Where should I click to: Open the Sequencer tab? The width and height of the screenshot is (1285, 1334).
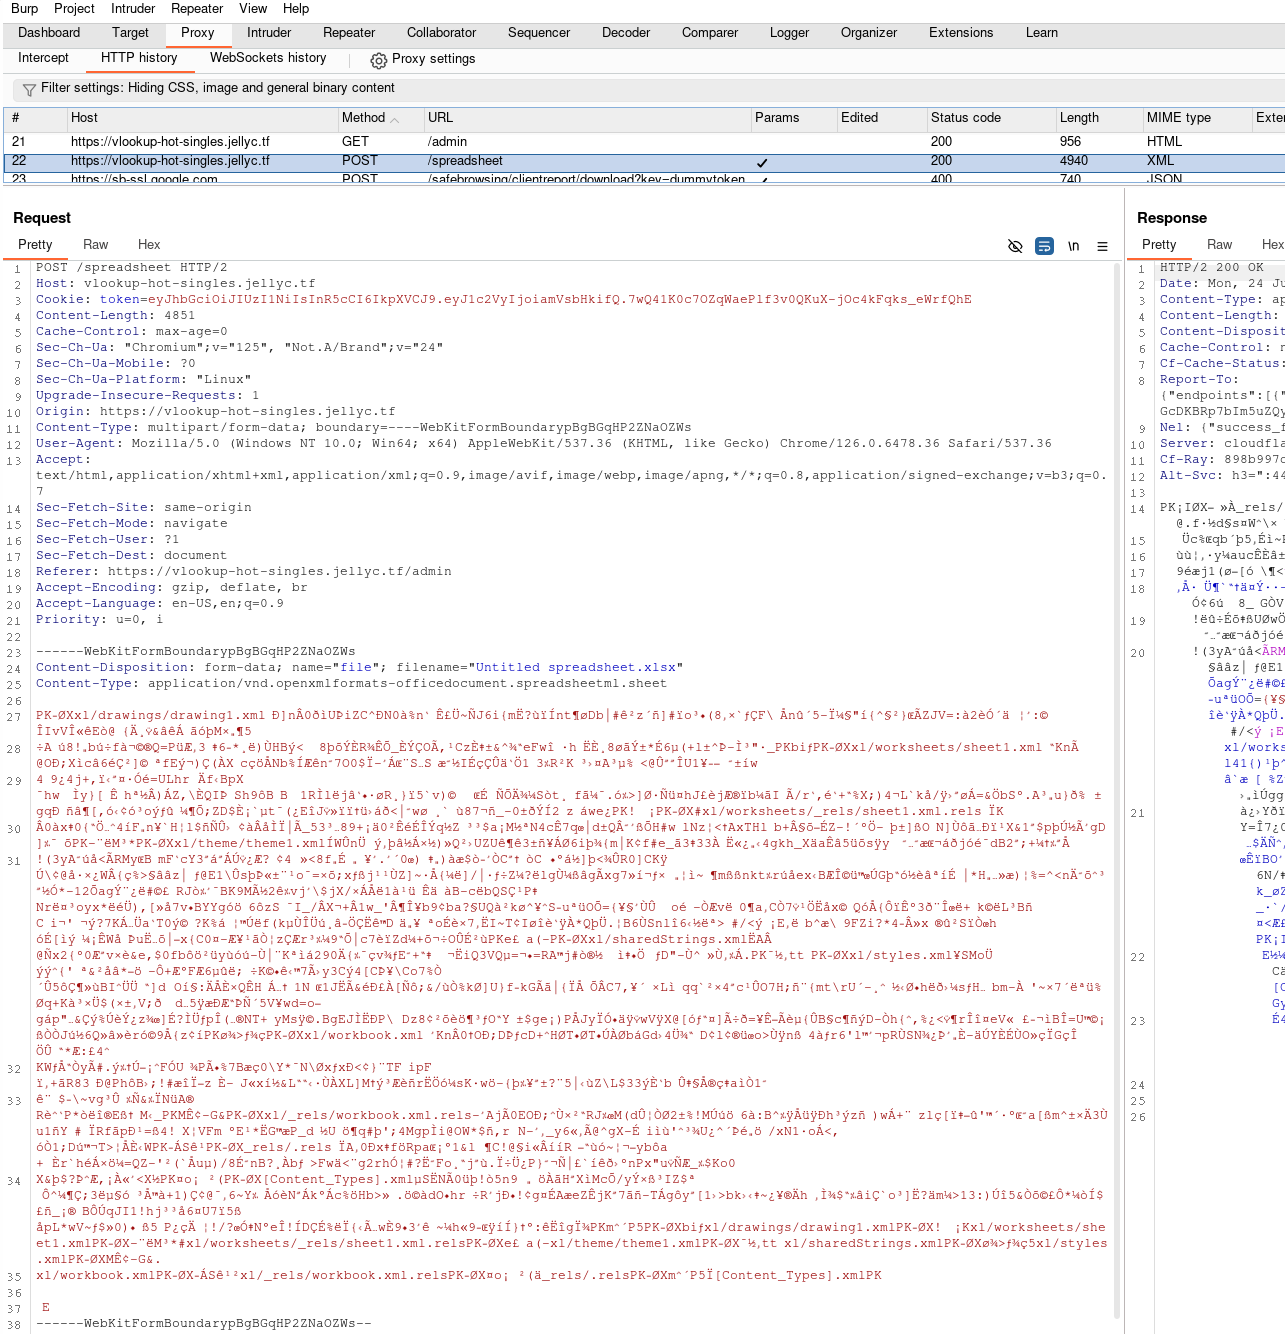click(539, 33)
